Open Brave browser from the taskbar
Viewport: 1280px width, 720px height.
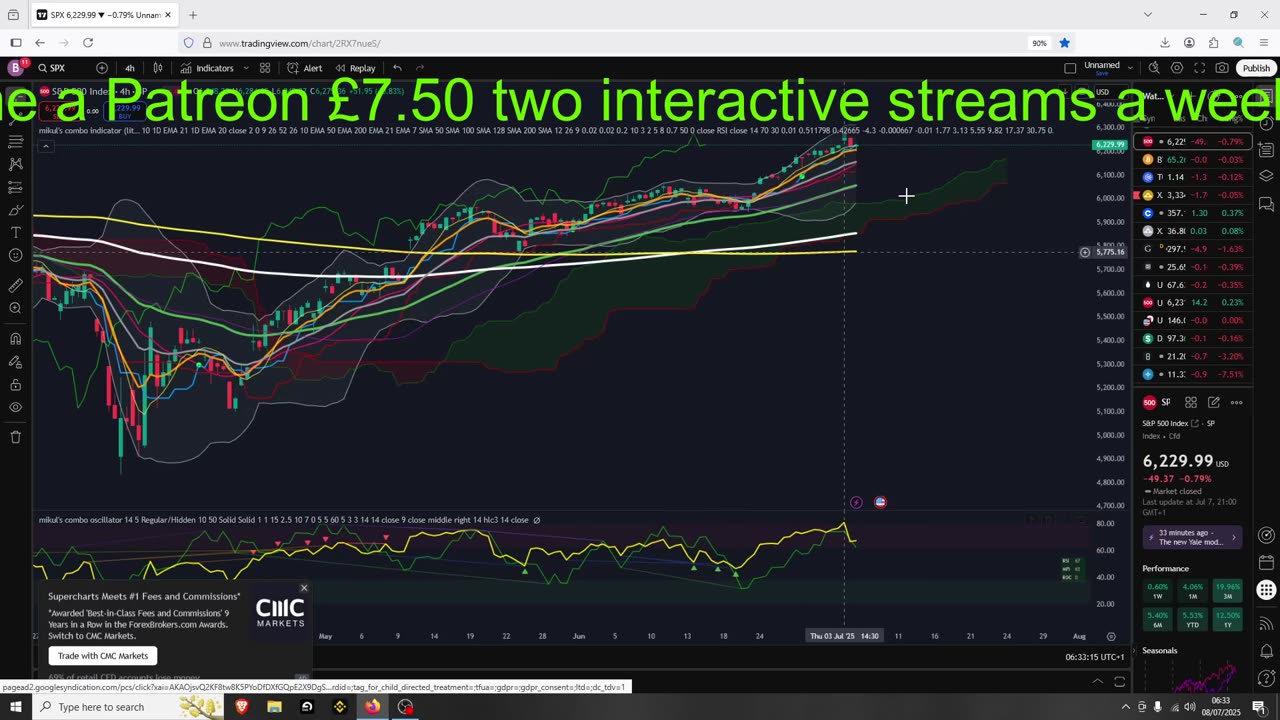click(241, 707)
